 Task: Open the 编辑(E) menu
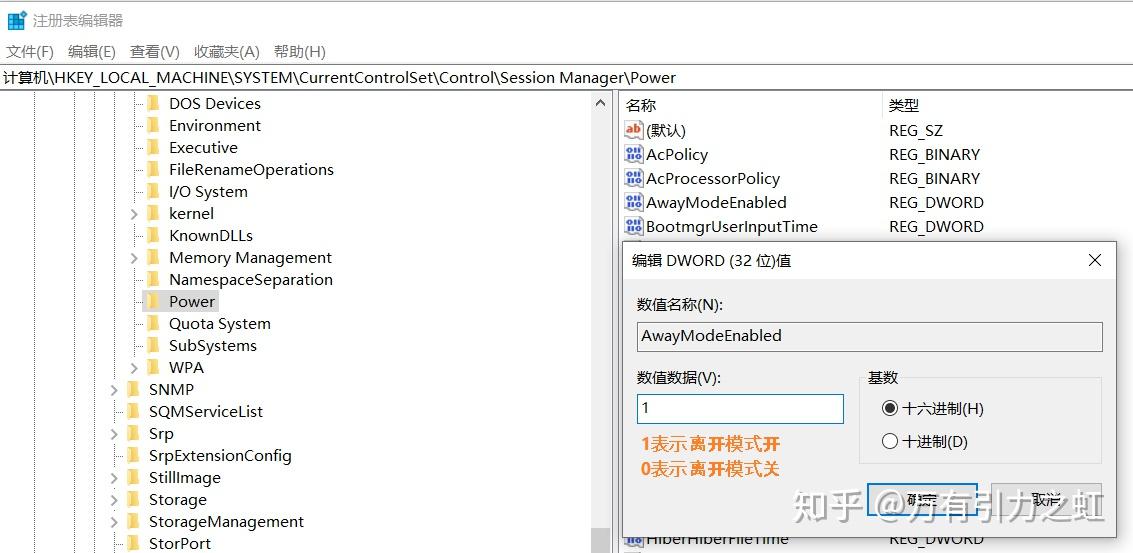pos(92,52)
